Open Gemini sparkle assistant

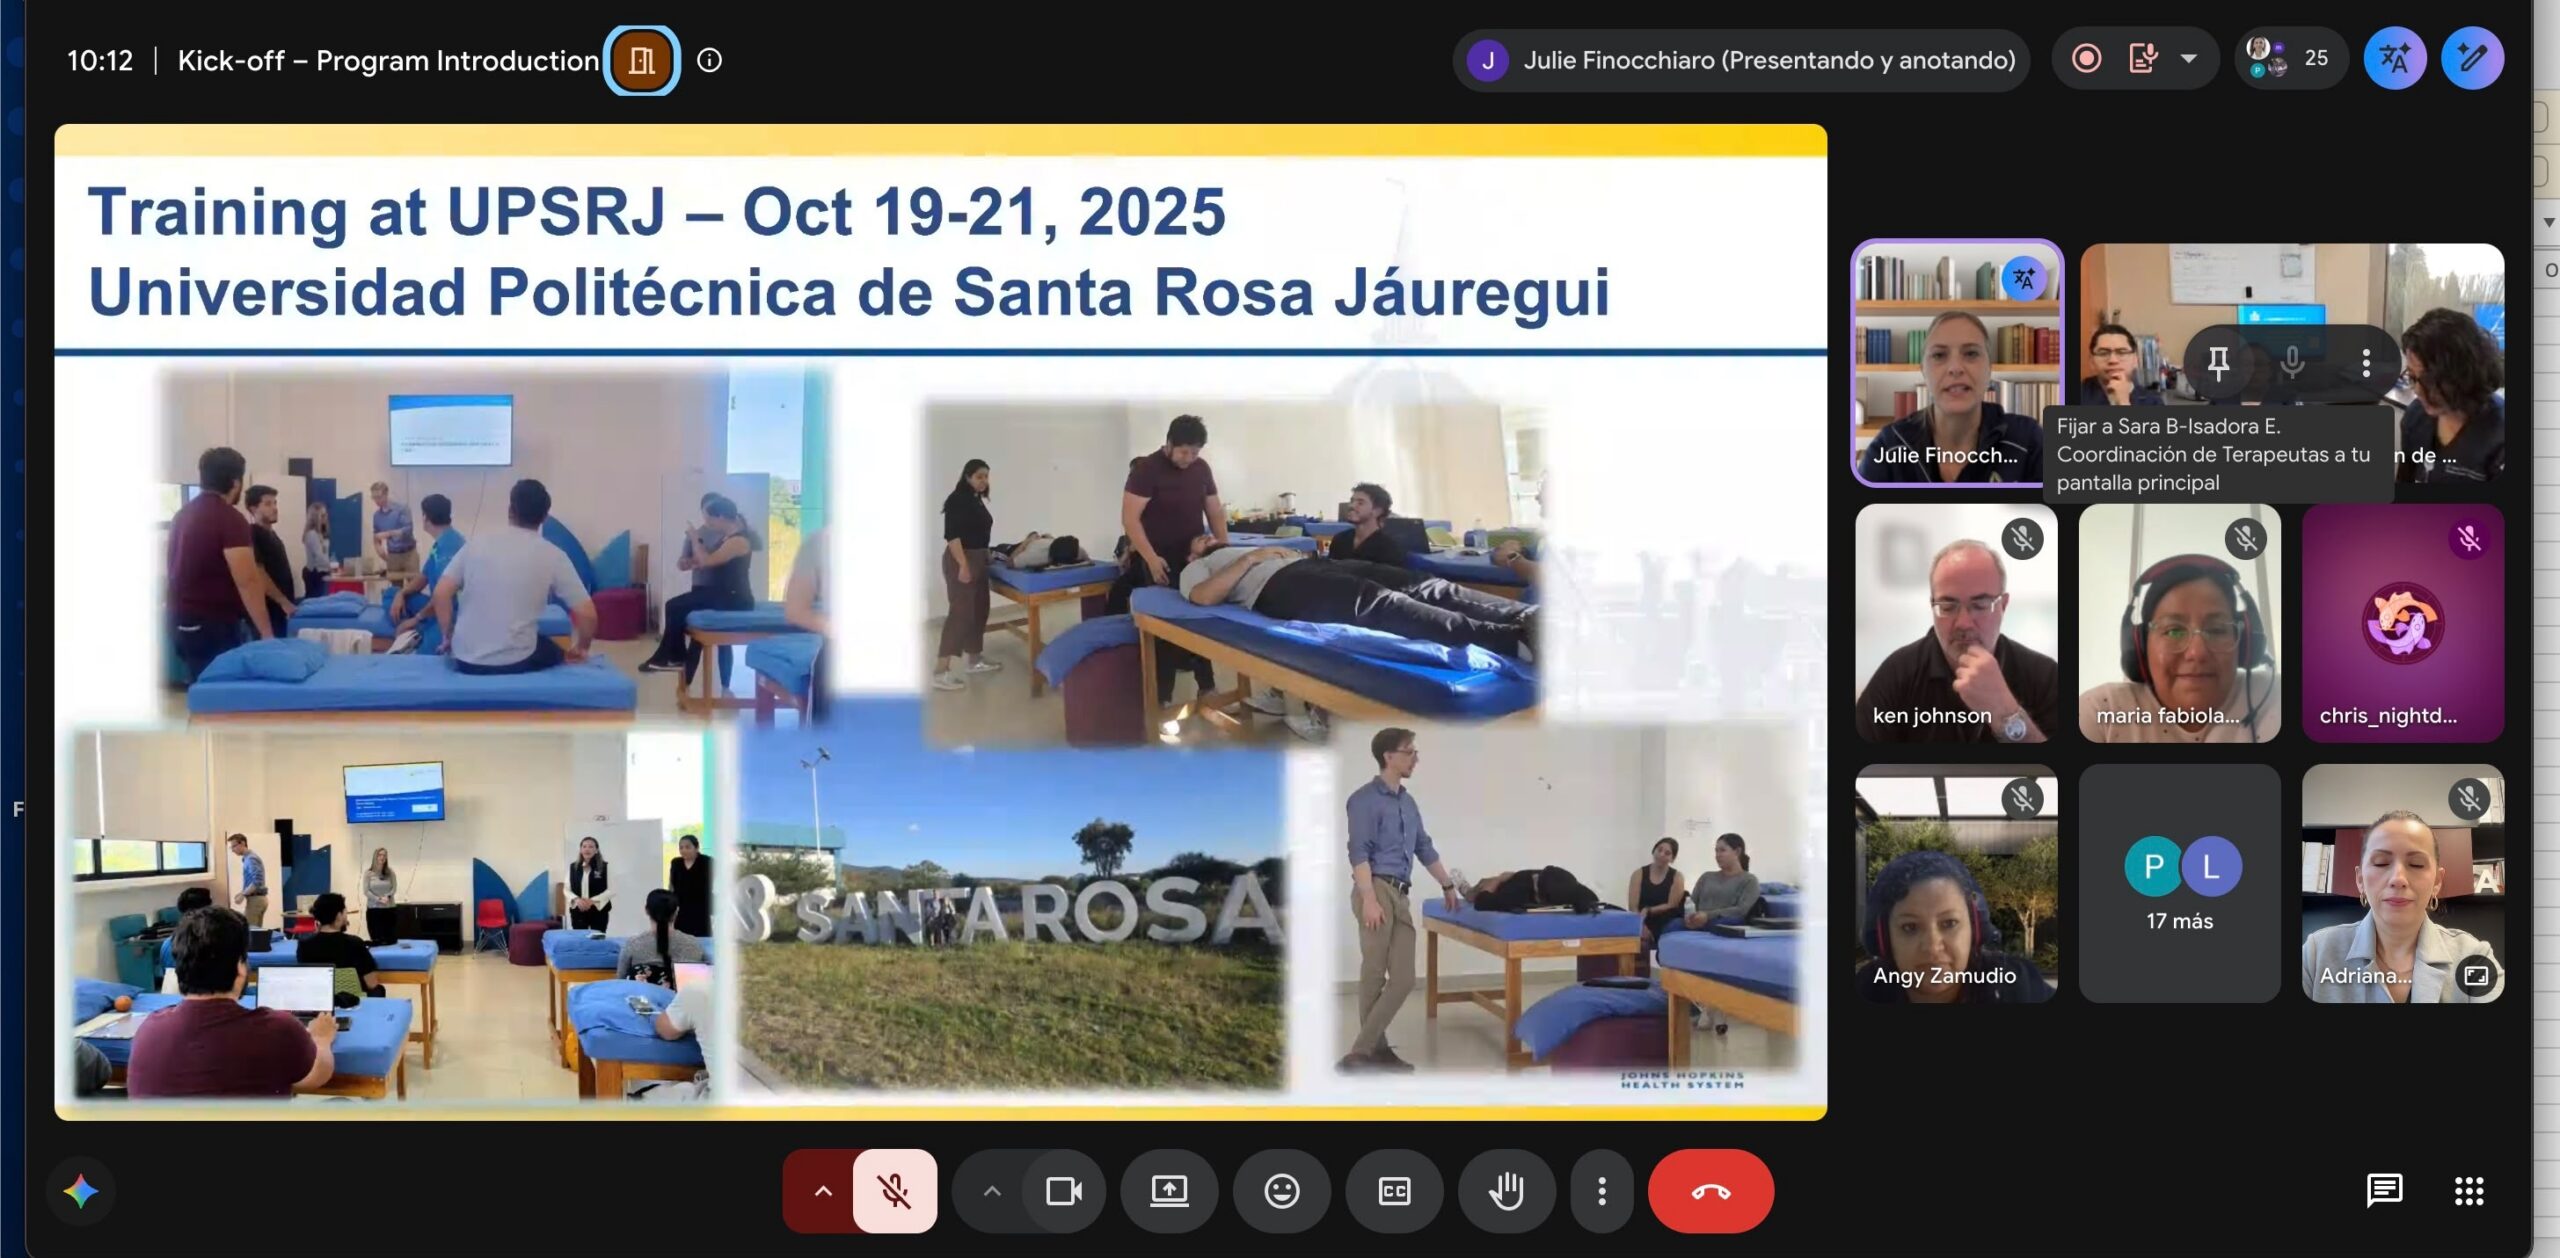click(80, 1191)
